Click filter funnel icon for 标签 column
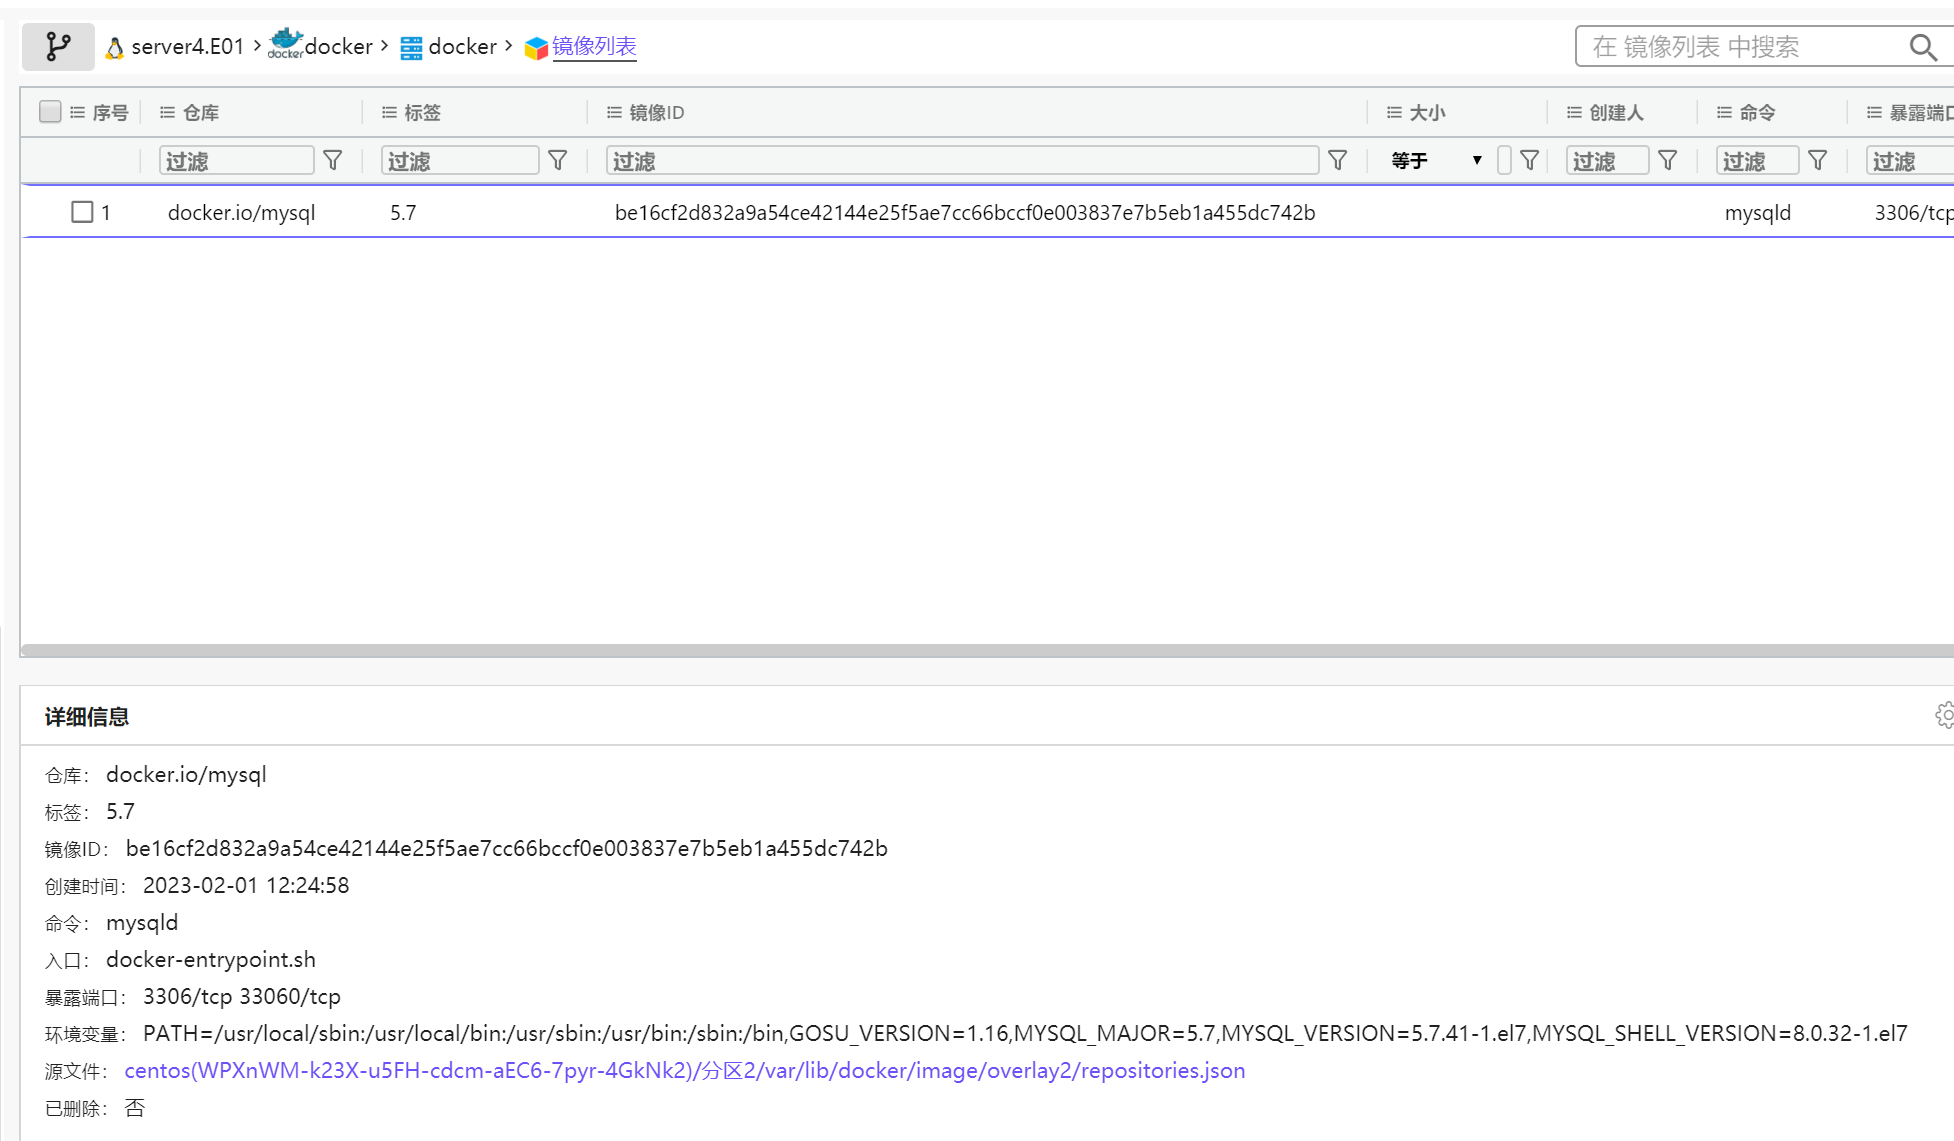Image resolution: width=1954 pixels, height=1141 pixels. pyautogui.click(x=558, y=160)
